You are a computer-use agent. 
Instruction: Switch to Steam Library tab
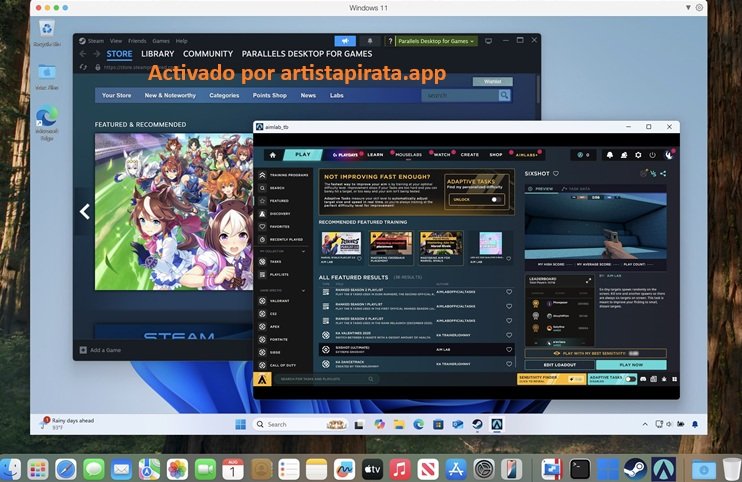click(158, 54)
